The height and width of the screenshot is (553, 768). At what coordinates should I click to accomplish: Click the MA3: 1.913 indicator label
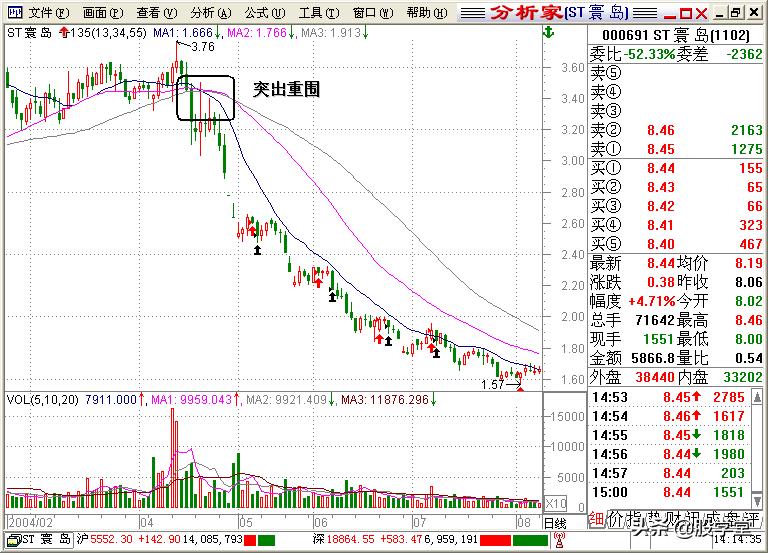pyautogui.click(x=335, y=33)
